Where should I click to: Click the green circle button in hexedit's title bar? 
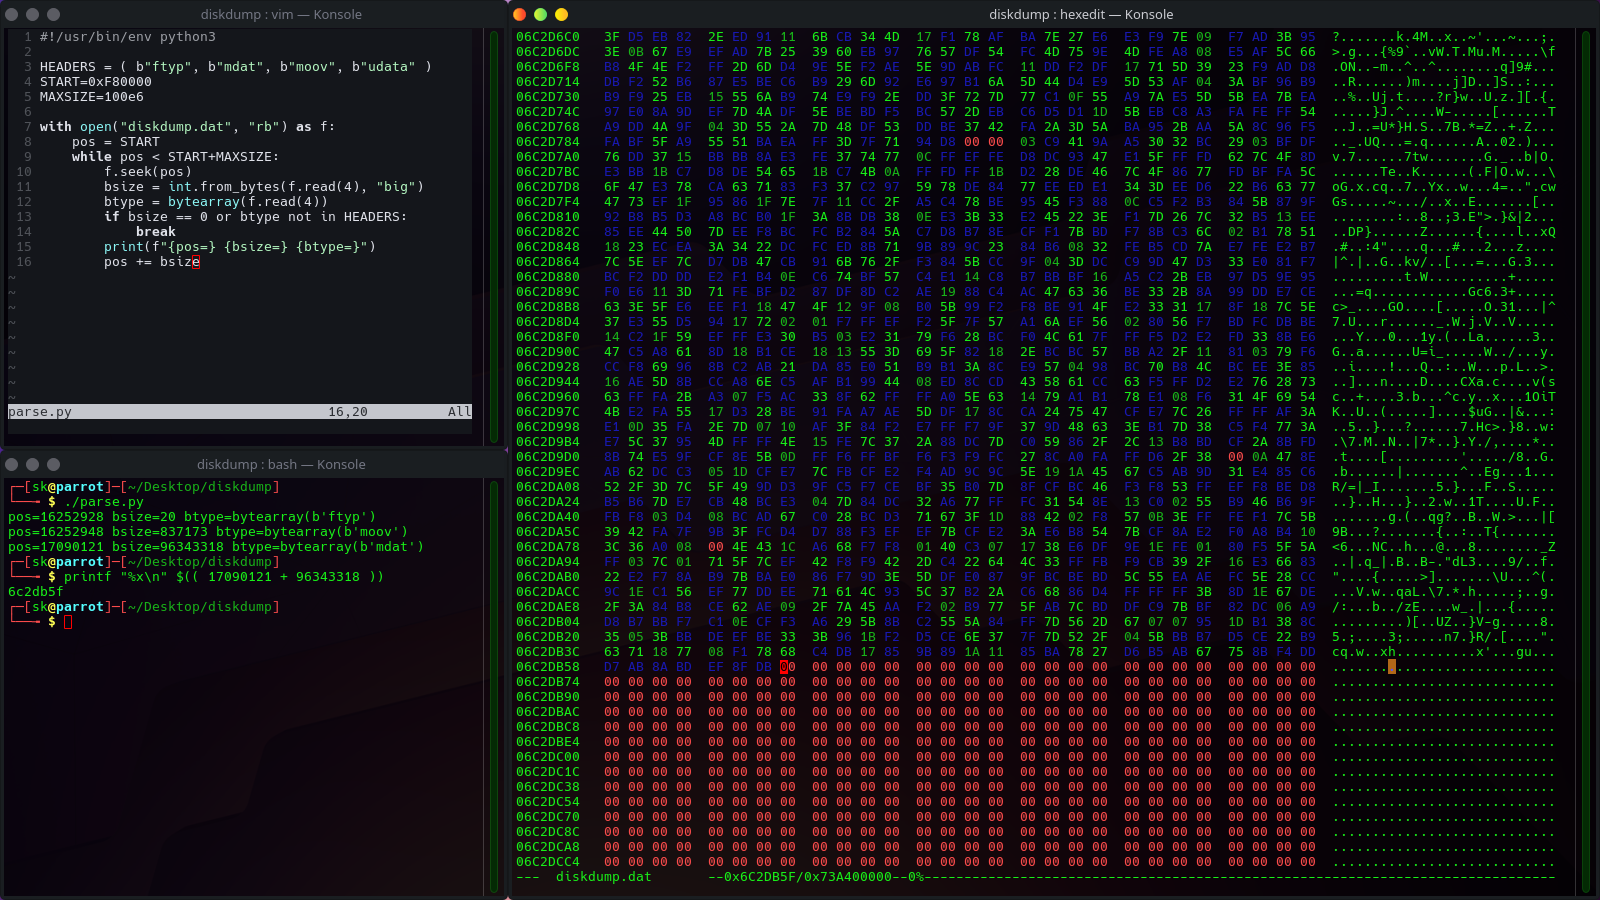(540, 14)
